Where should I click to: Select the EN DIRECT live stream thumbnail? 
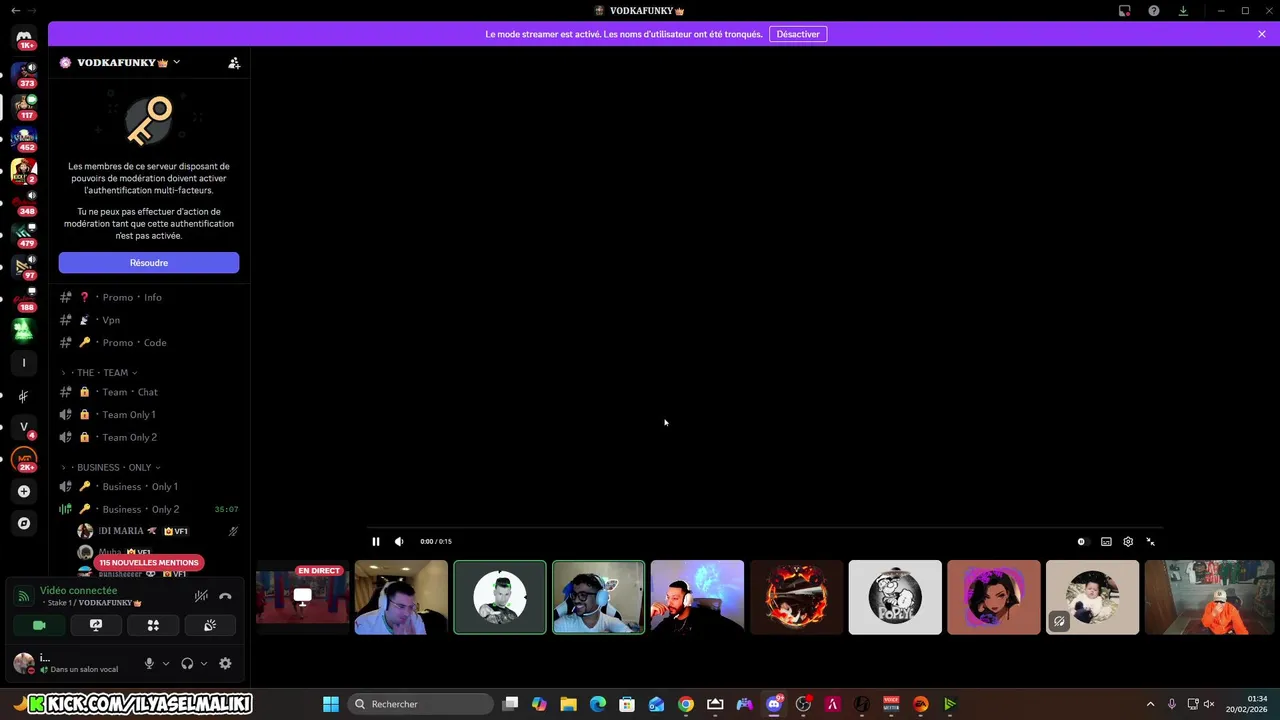coord(302,597)
